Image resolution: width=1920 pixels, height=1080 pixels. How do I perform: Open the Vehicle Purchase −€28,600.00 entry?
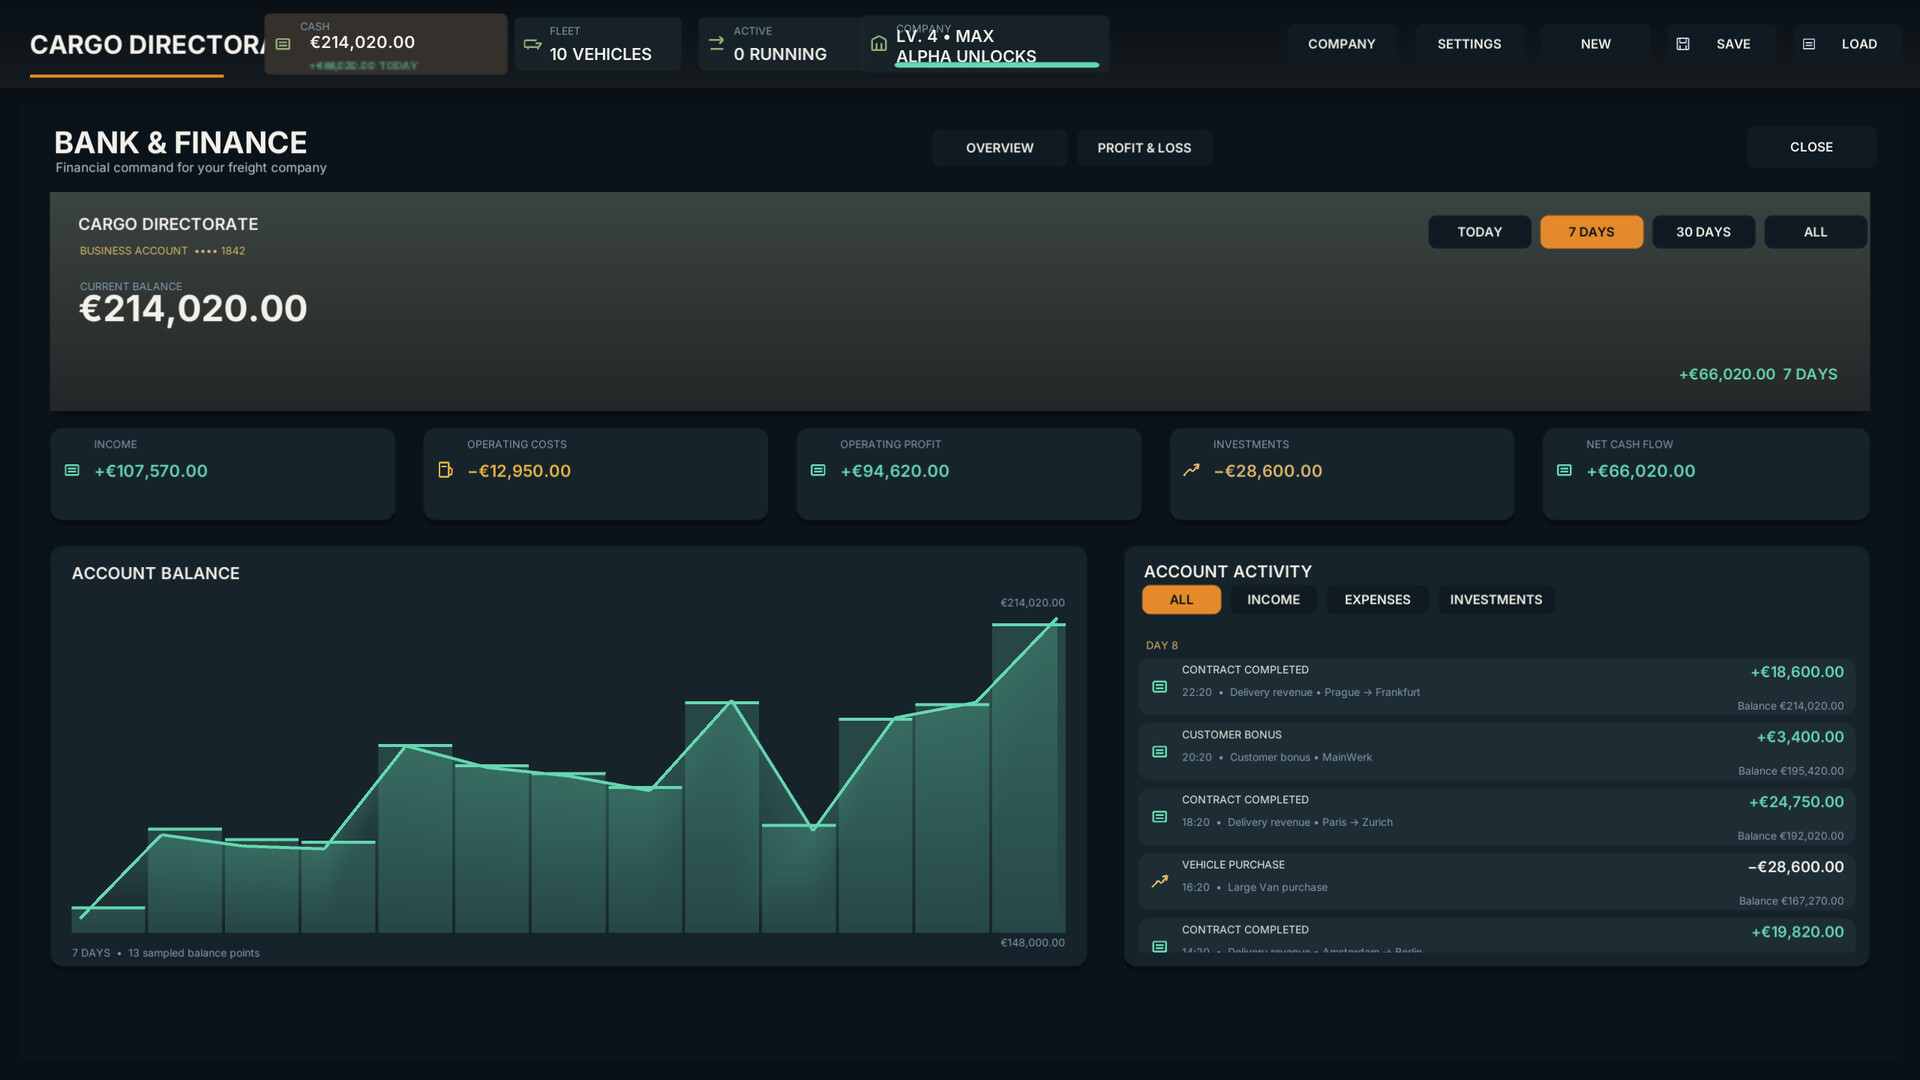point(1496,882)
